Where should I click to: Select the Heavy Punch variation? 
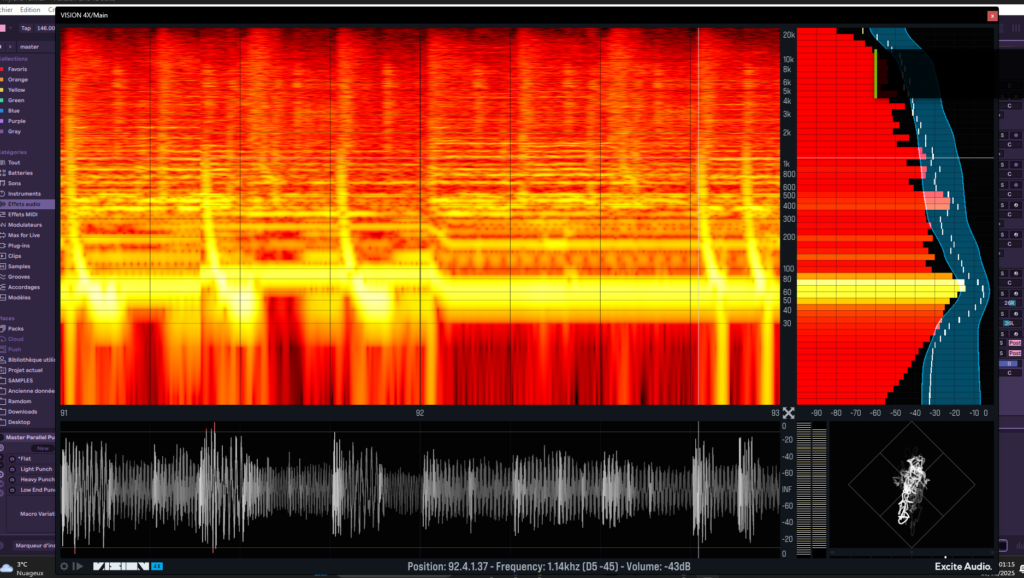[36, 479]
